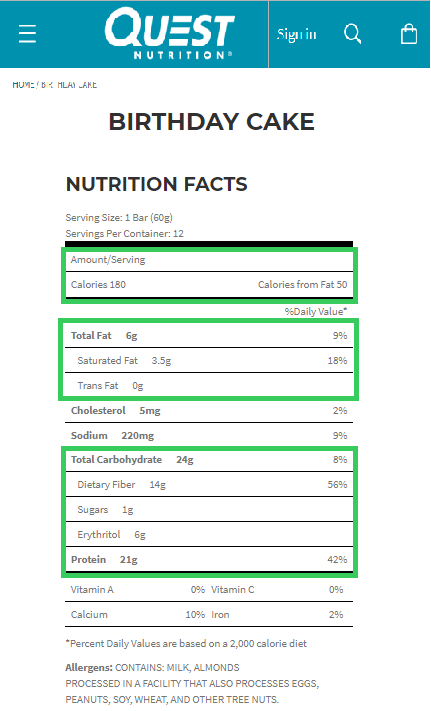This screenshot has height=711, width=431.
Task: Open the hamburger navigation menu
Action: [27, 34]
